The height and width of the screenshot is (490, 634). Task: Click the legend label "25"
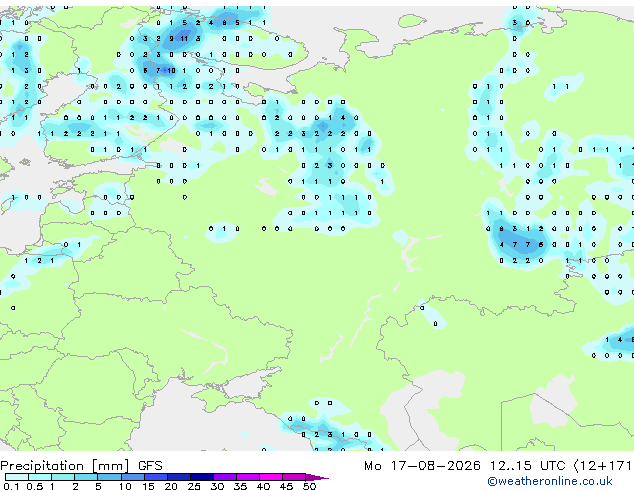click(x=194, y=486)
